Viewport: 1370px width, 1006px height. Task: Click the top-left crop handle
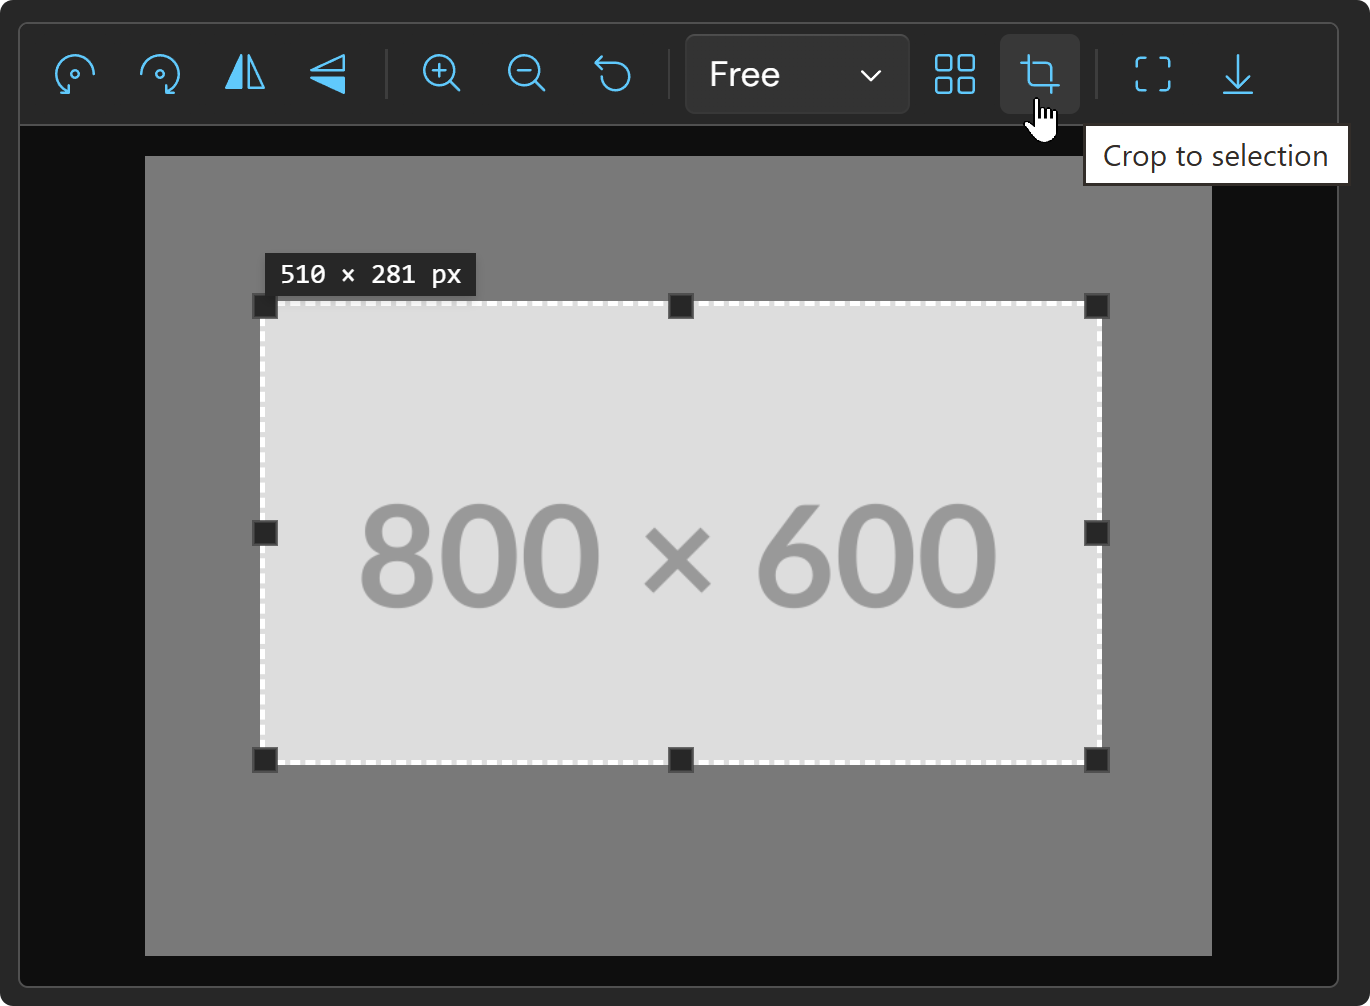coord(265,306)
